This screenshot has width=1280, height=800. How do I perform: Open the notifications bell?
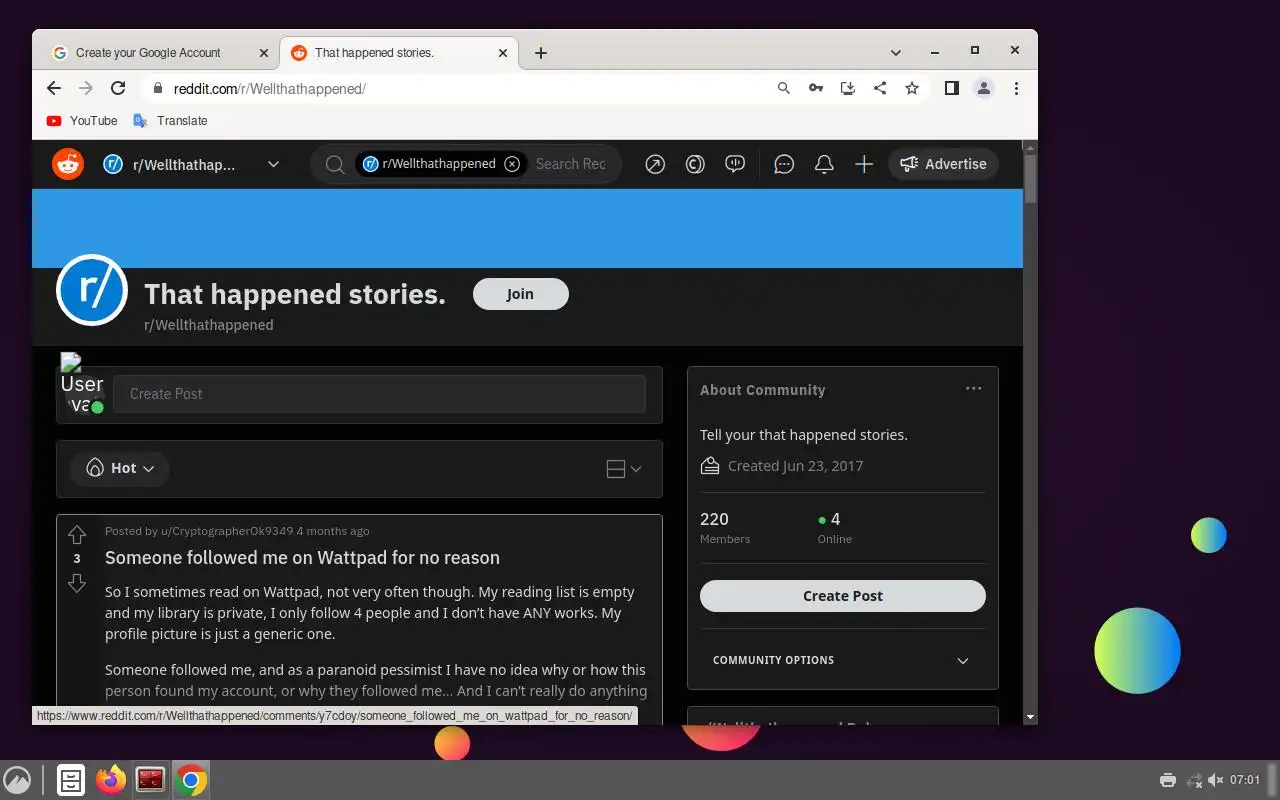click(x=824, y=164)
